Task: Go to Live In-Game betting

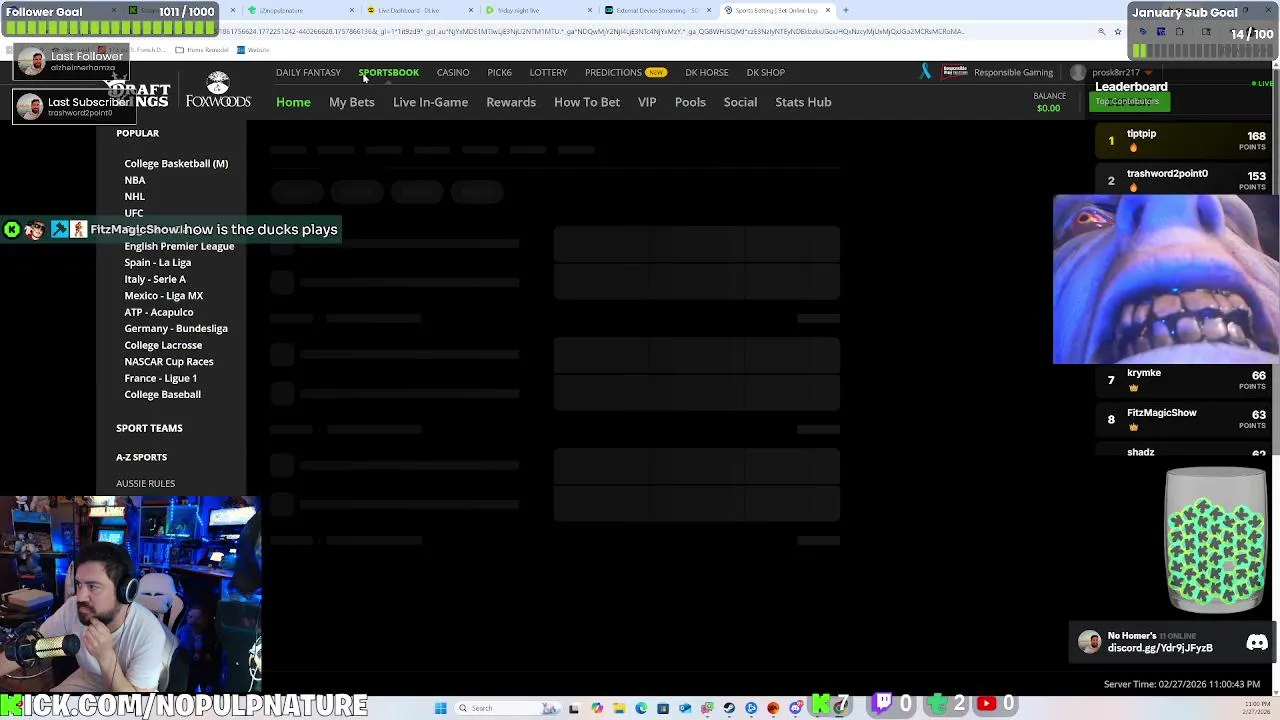Action: pos(430,102)
